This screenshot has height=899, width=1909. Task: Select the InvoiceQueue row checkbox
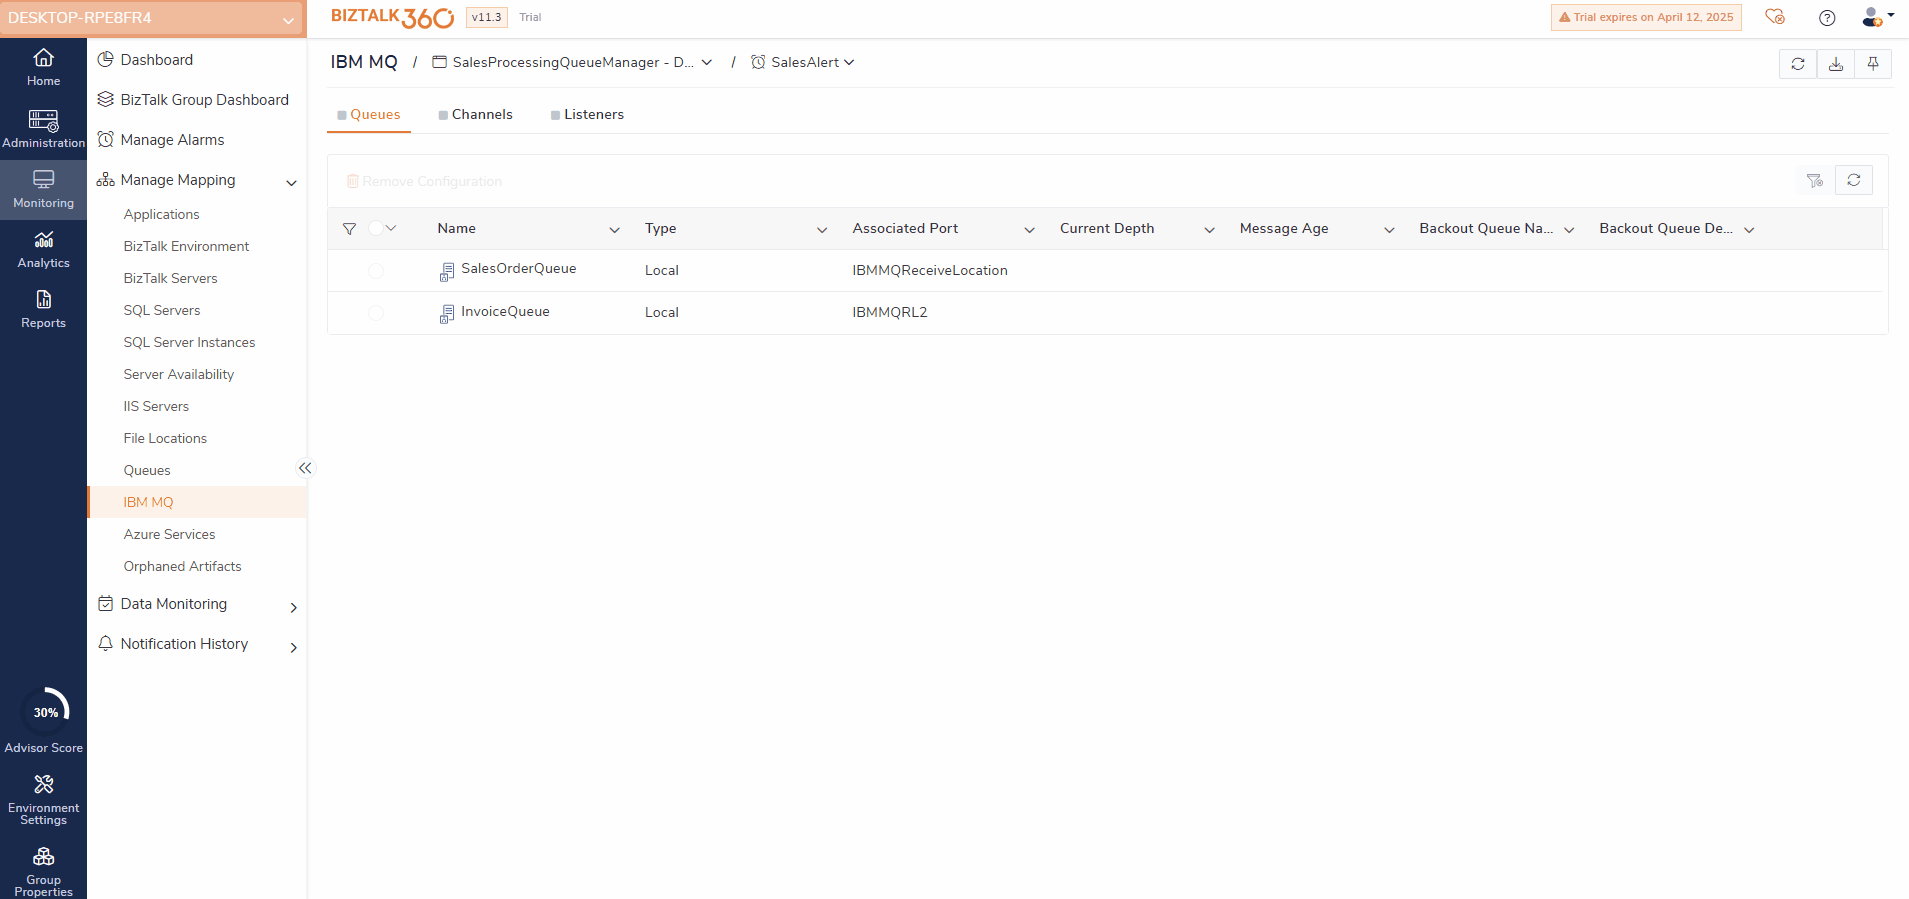click(376, 313)
